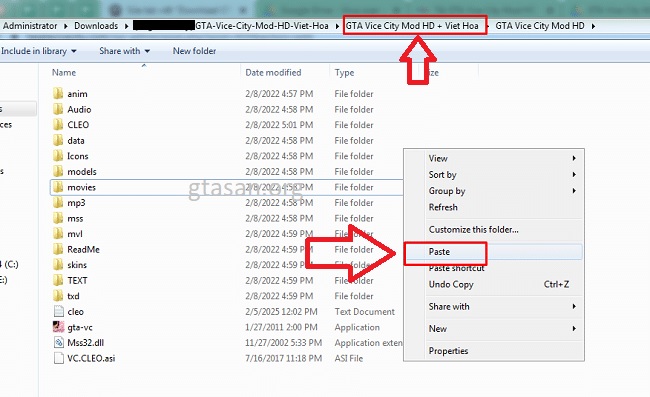Go to Administrator in the address bar
The width and height of the screenshot is (650, 397).
tap(30, 26)
